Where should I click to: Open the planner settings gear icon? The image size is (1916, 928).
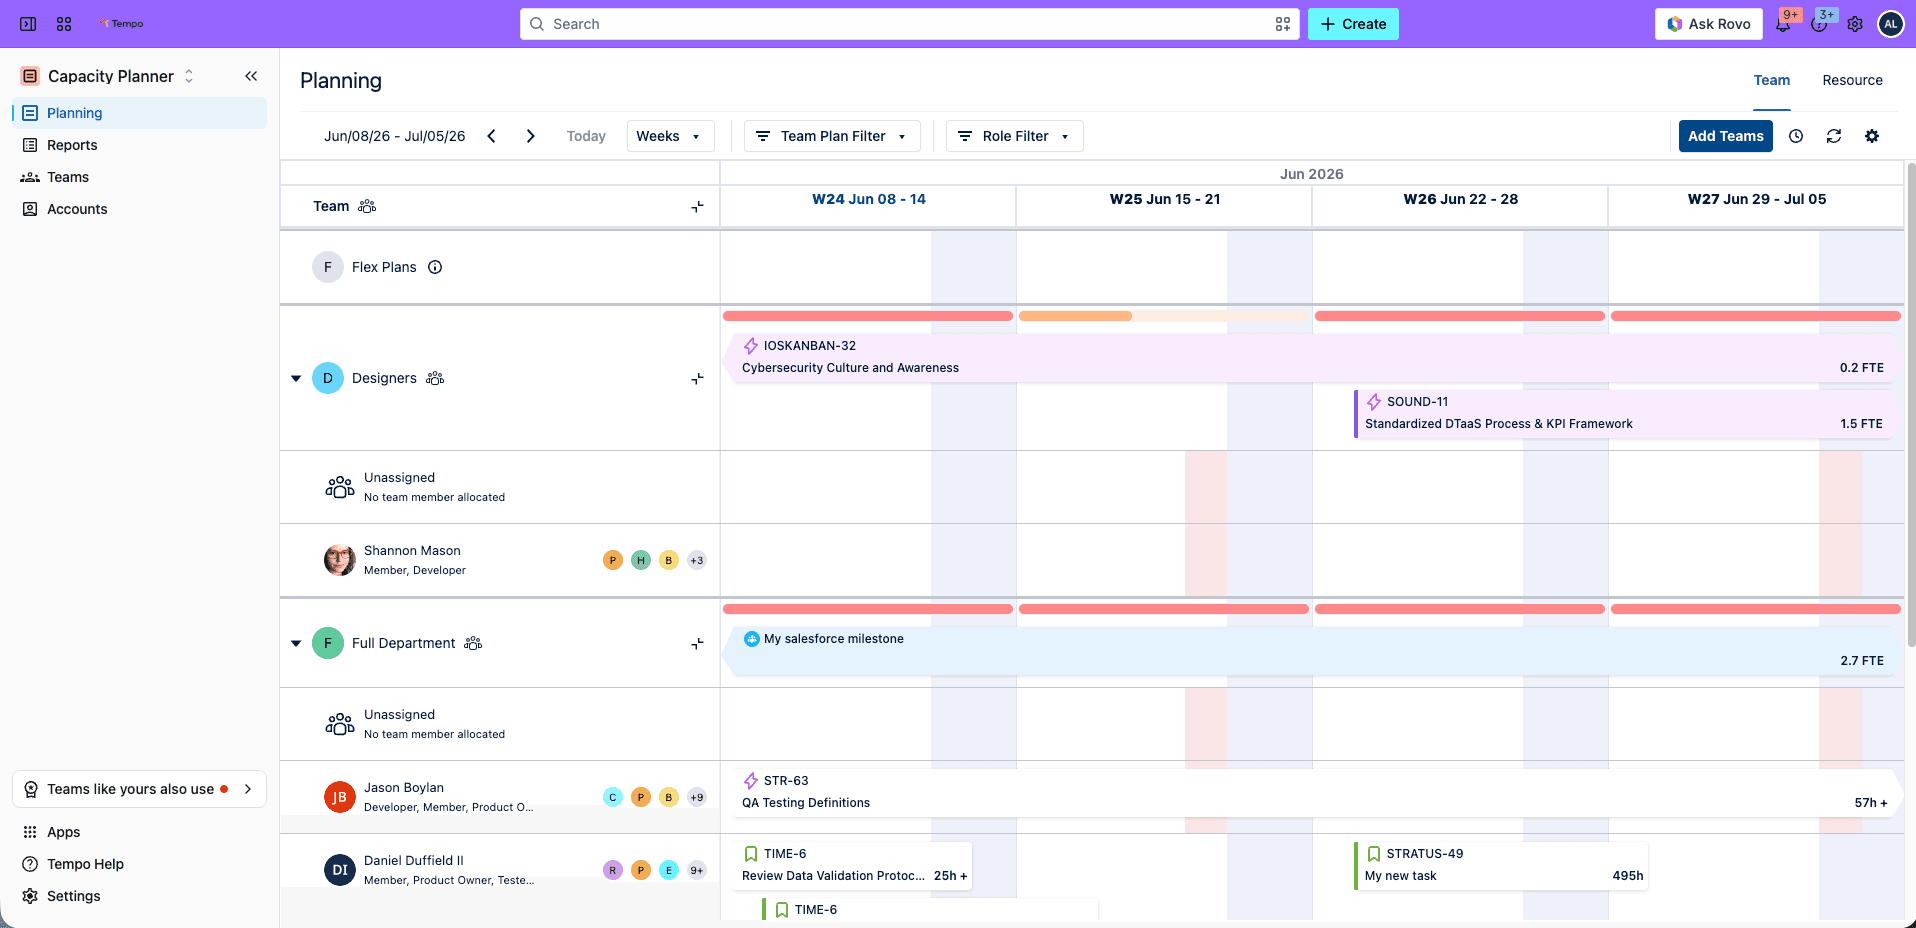tap(1872, 136)
